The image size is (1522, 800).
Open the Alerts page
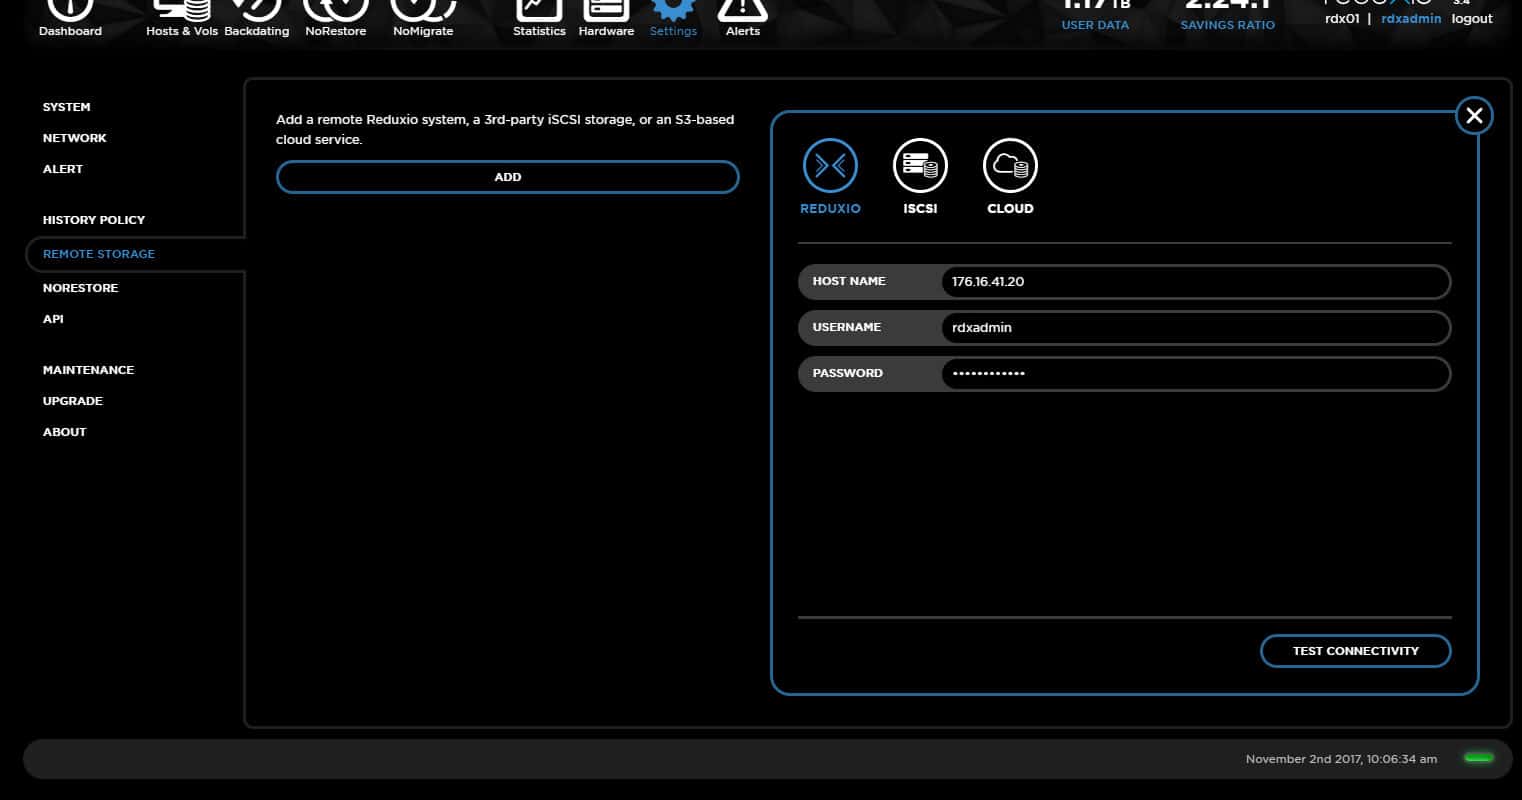[x=743, y=18]
